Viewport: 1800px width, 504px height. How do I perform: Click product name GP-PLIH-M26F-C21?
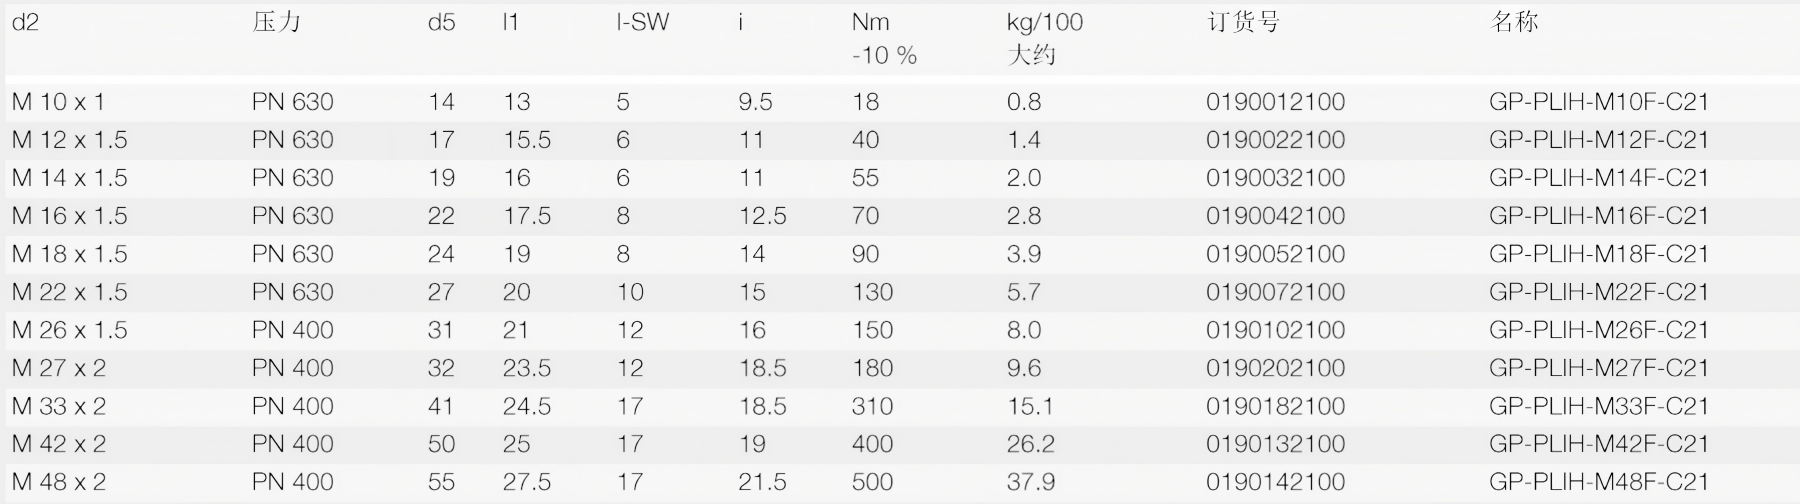(x=1598, y=330)
